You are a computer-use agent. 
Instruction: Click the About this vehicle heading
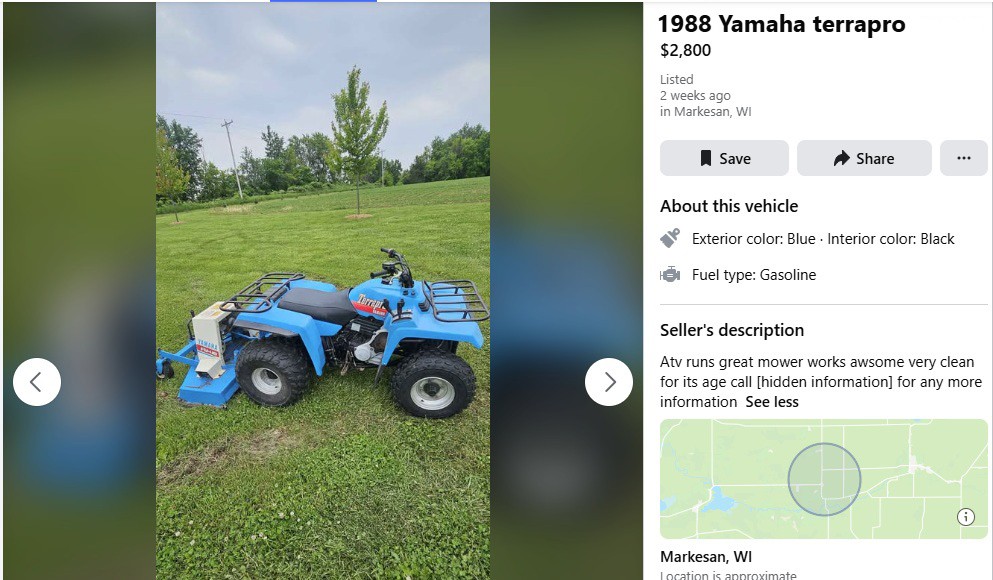pos(729,206)
